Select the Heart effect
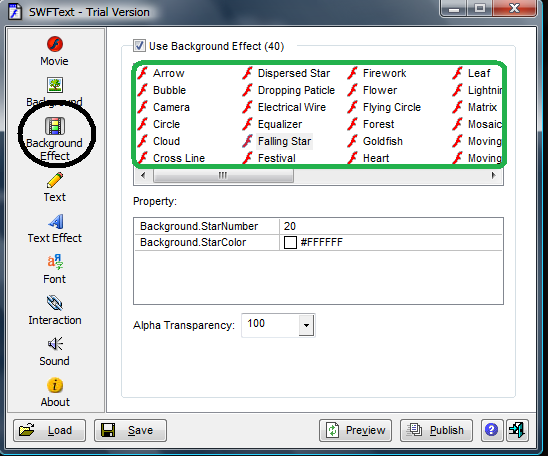 [369, 158]
